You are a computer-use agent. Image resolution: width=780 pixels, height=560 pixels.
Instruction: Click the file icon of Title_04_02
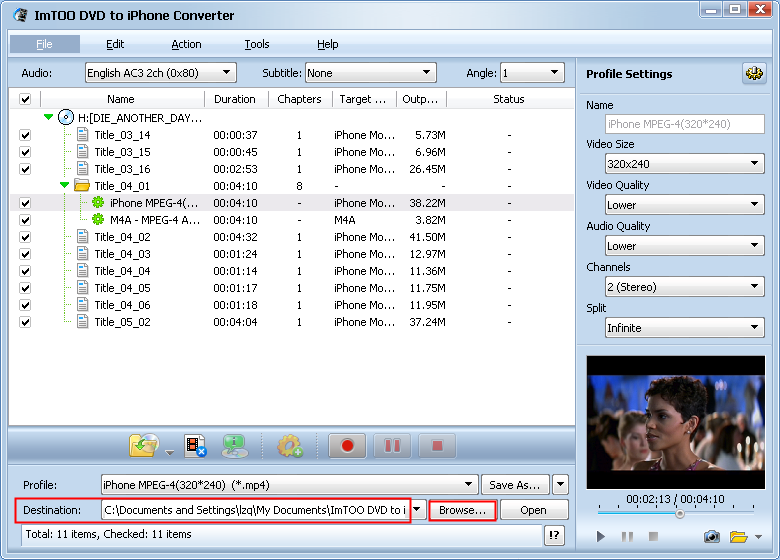(x=83, y=237)
